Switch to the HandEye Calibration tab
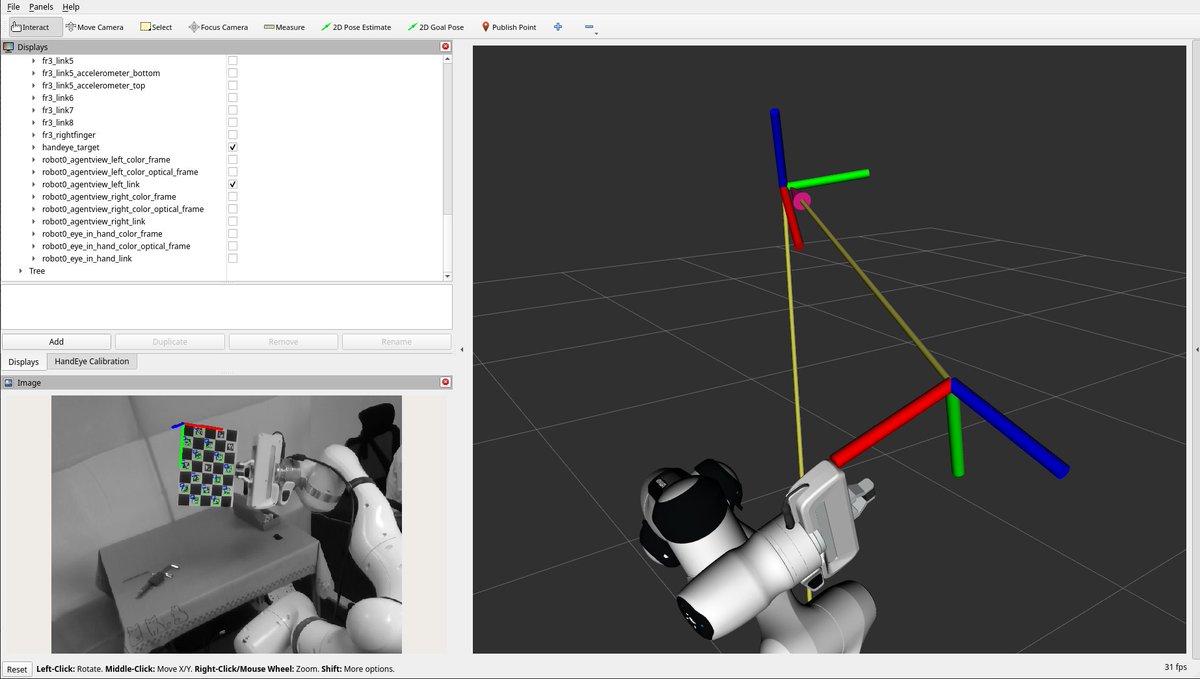The height and width of the screenshot is (679, 1200). click(92, 361)
